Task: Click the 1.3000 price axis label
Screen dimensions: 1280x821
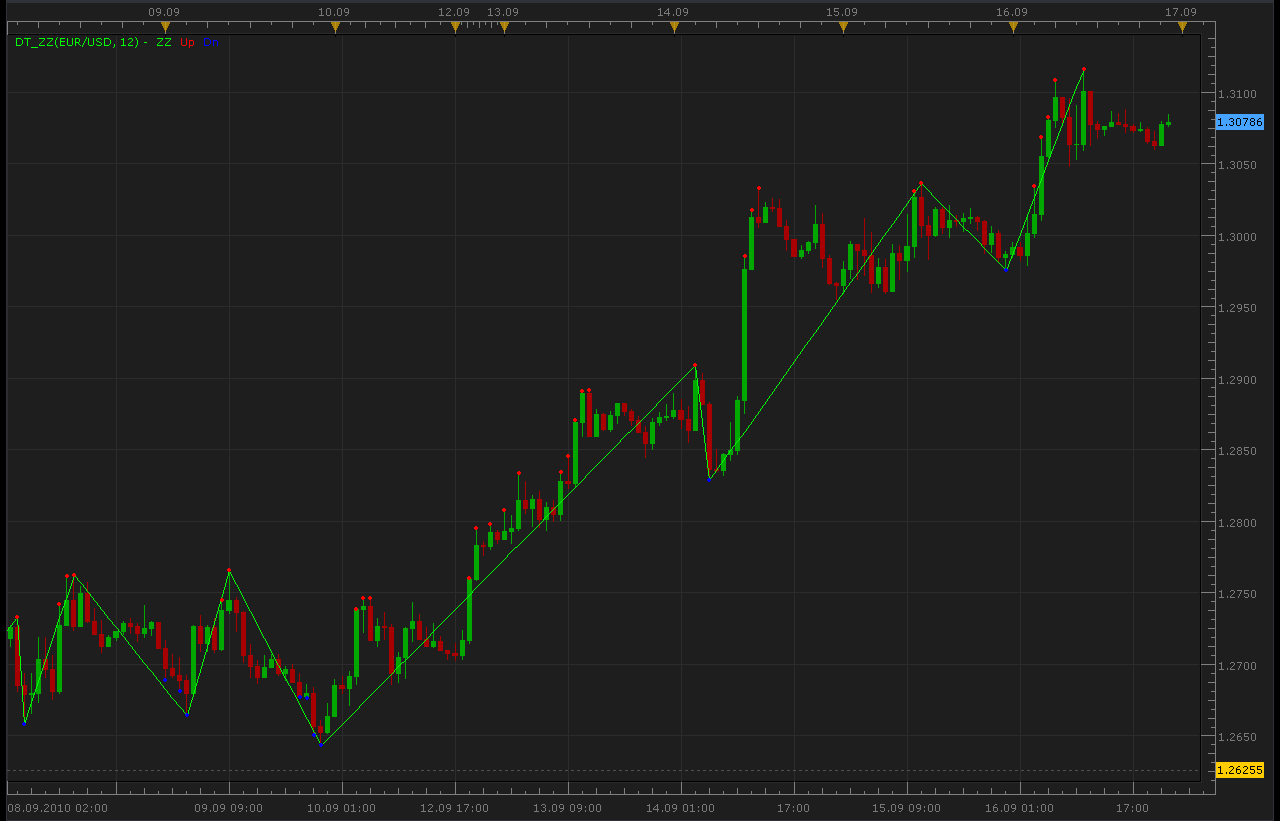Action: point(1236,237)
